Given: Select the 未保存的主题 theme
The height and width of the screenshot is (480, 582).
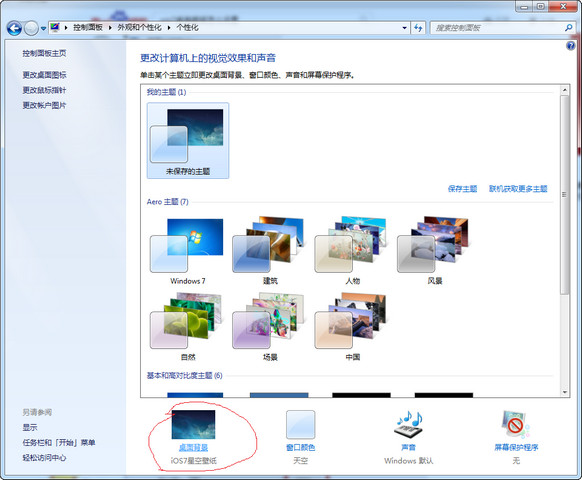Looking at the screenshot, I should 188,141.
